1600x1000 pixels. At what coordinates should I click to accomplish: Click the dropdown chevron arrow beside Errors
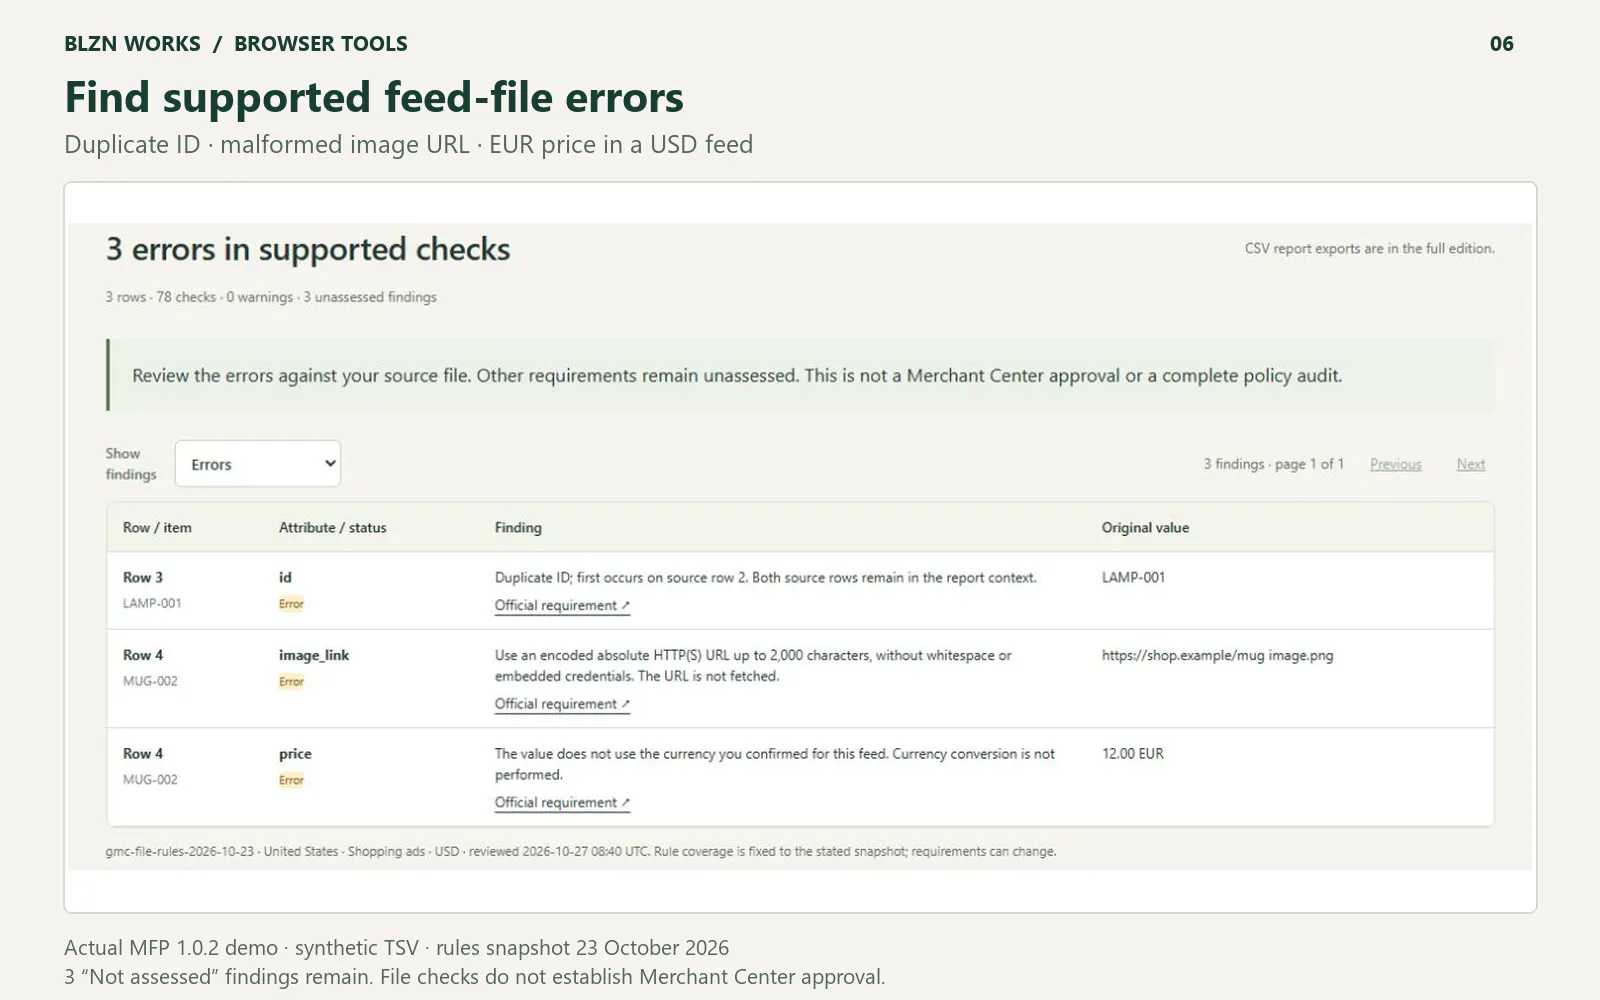click(330, 464)
